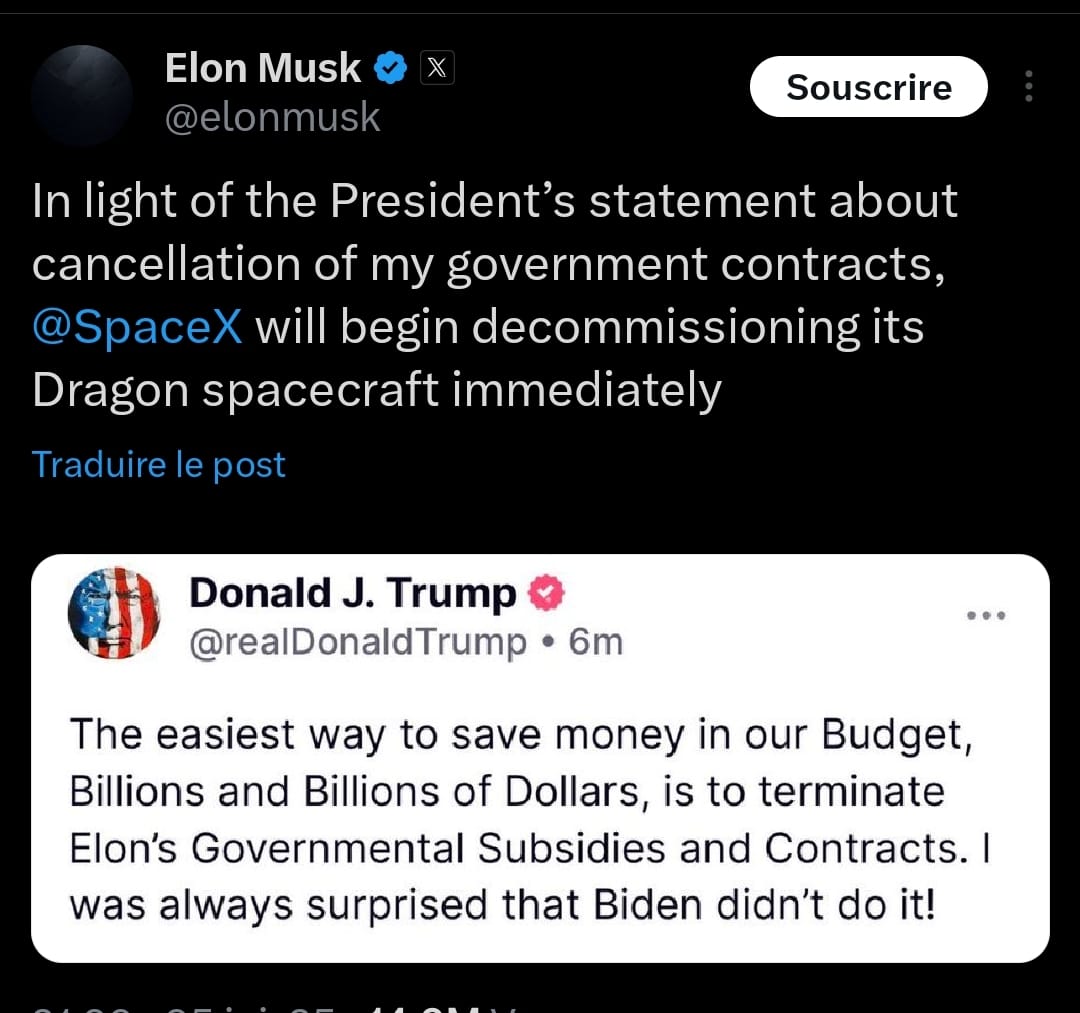Click Traduire le post
This screenshot has width=1080, height=1013.
159,464
